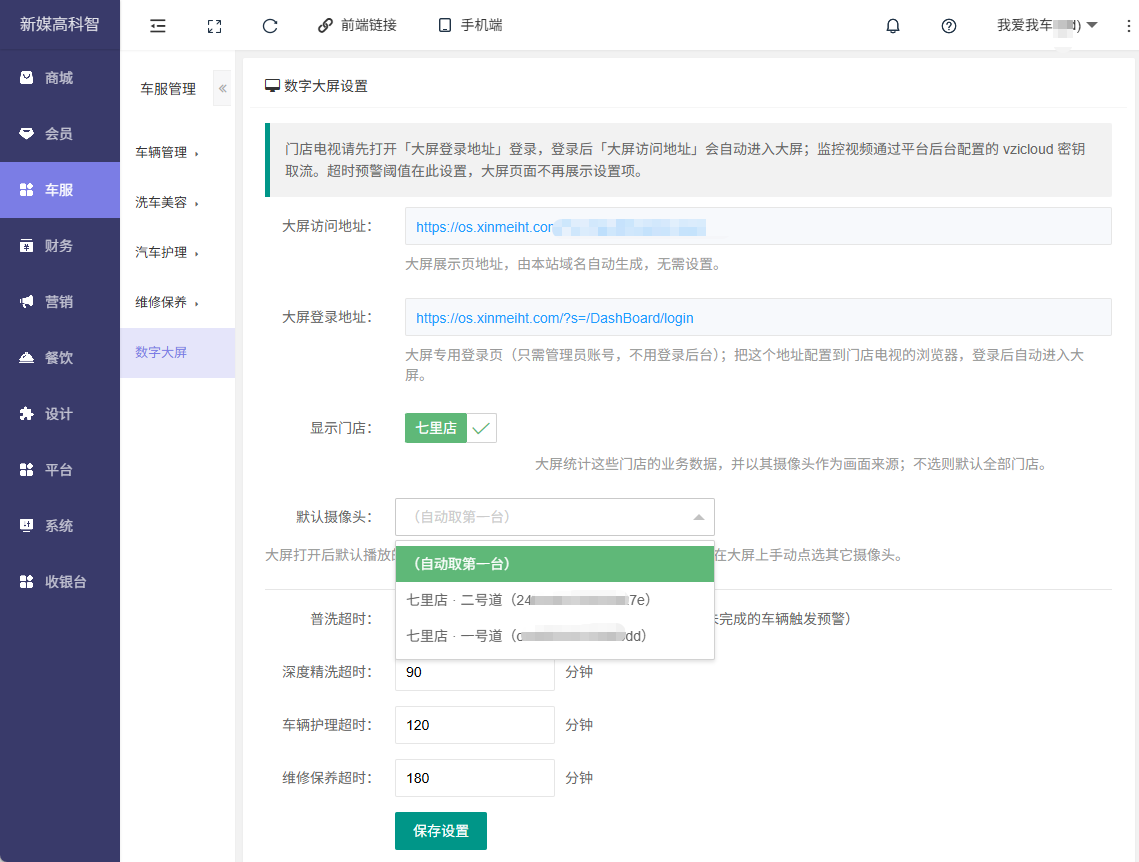This screenshot has height=862, width=1139.
Task: Choose the 七里店 · 二号道 camera option
Action: tap(554, 600)
